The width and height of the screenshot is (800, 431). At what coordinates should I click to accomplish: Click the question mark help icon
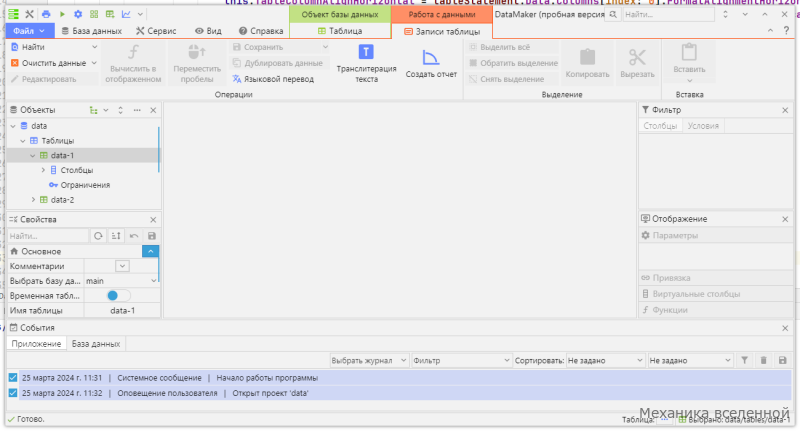coord(786,31)
